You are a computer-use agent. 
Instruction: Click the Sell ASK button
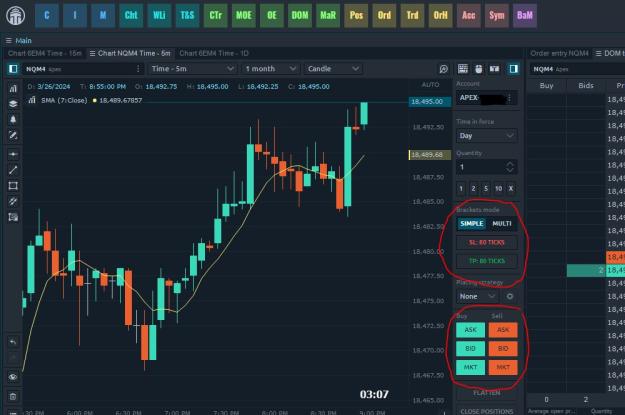pos(503,330)
